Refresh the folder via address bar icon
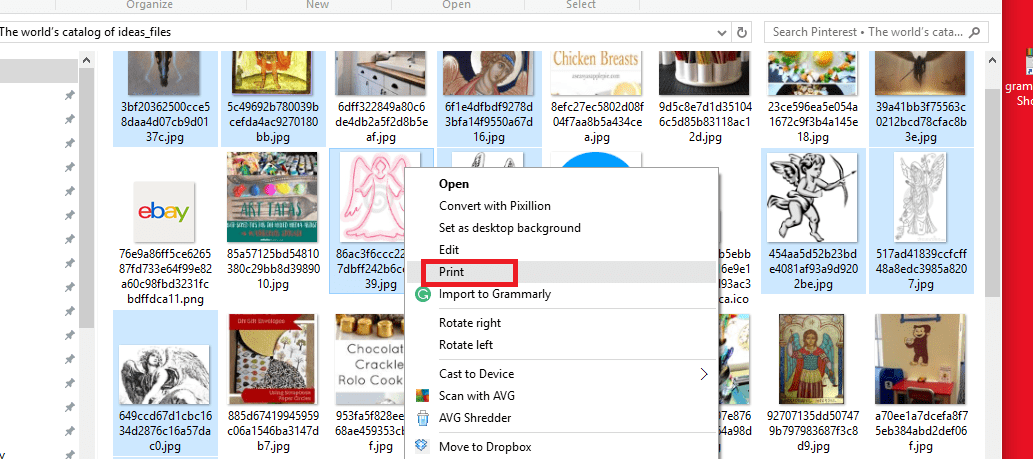This screenshot has height=459, width=1033. [x=742, y=32]
